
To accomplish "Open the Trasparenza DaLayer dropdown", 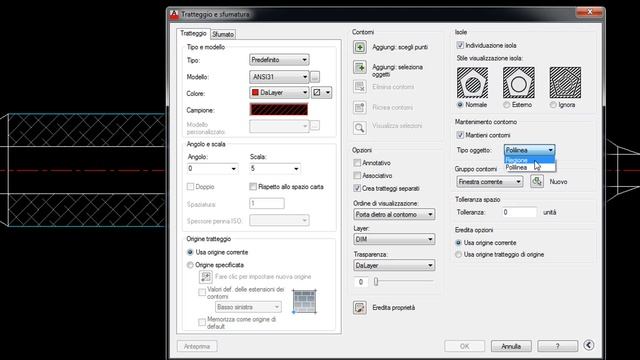I will click(394, 265).
